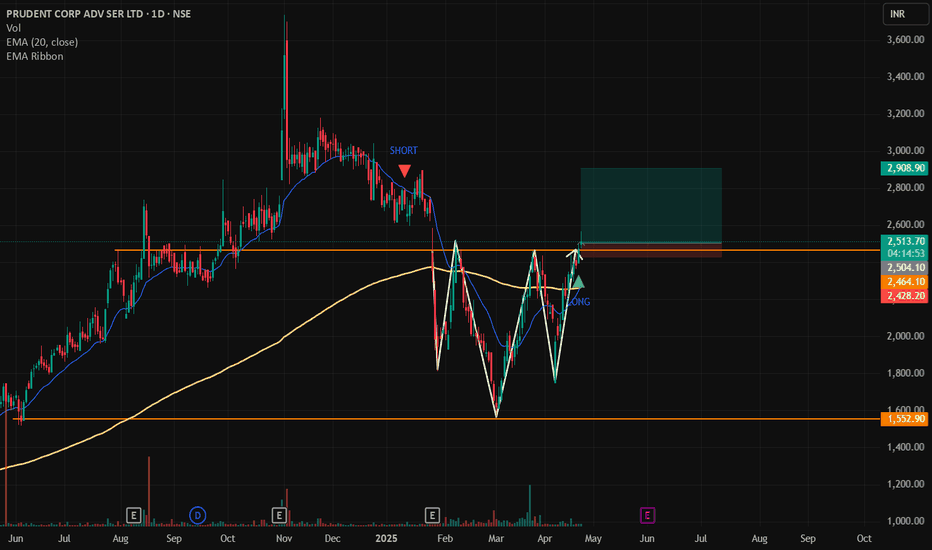Screen dimensions: 932x550
Task: Open the INR currency selector
Action: [905, 14]
